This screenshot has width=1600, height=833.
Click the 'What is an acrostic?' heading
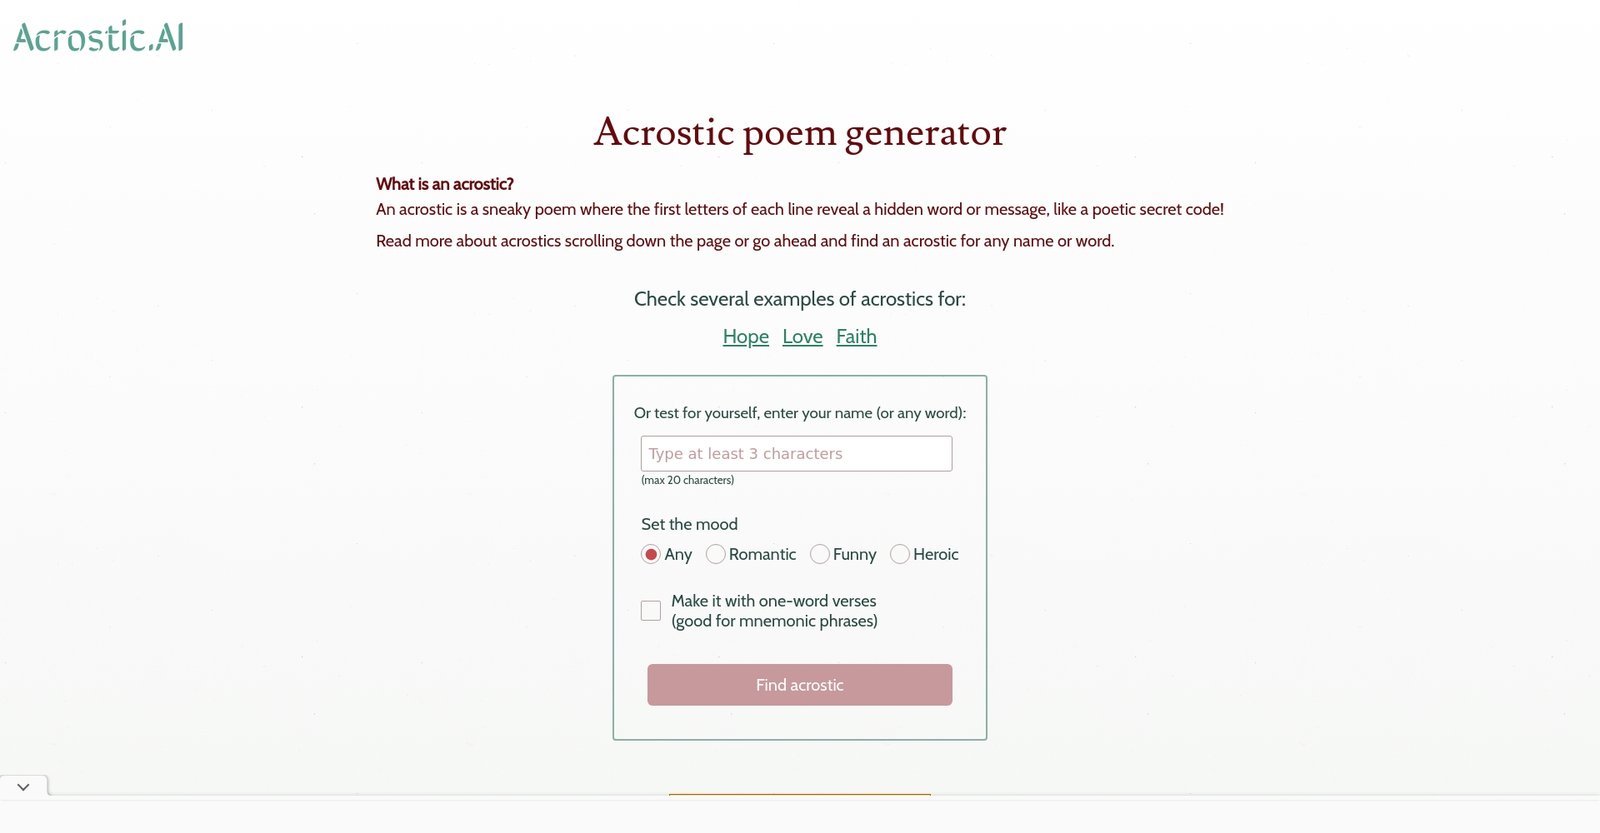pos(444,184)
